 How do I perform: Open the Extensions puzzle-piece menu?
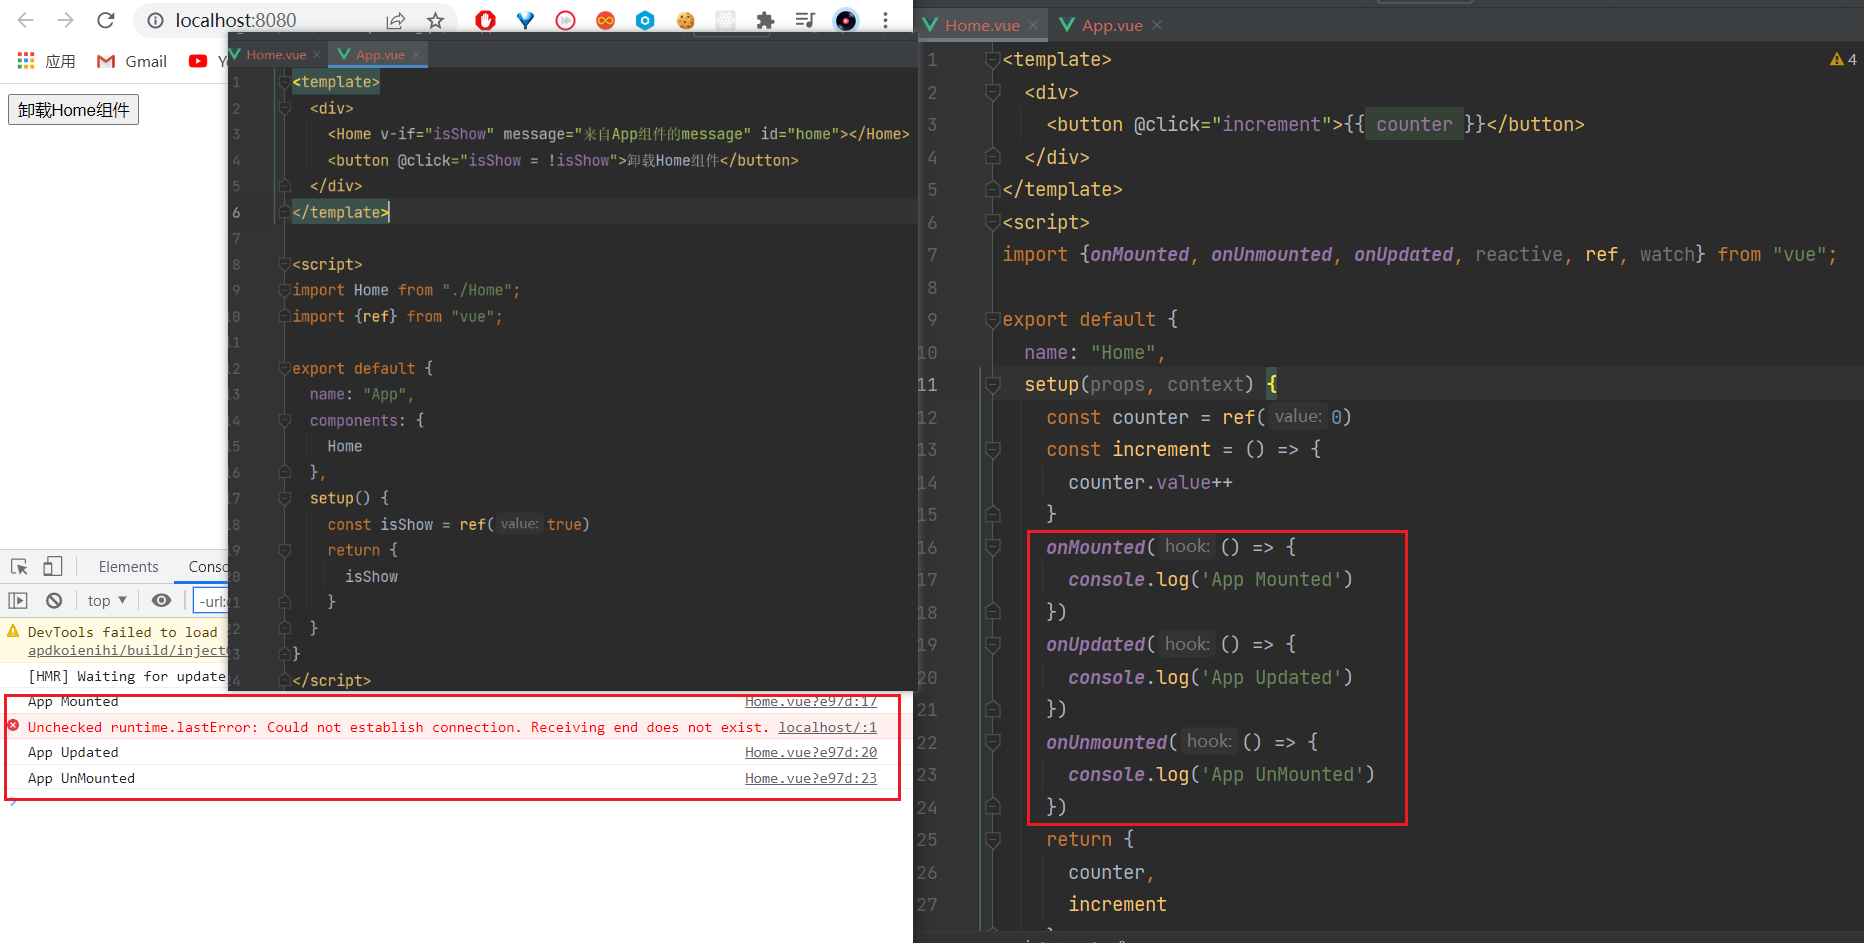[x=766, y=20]
